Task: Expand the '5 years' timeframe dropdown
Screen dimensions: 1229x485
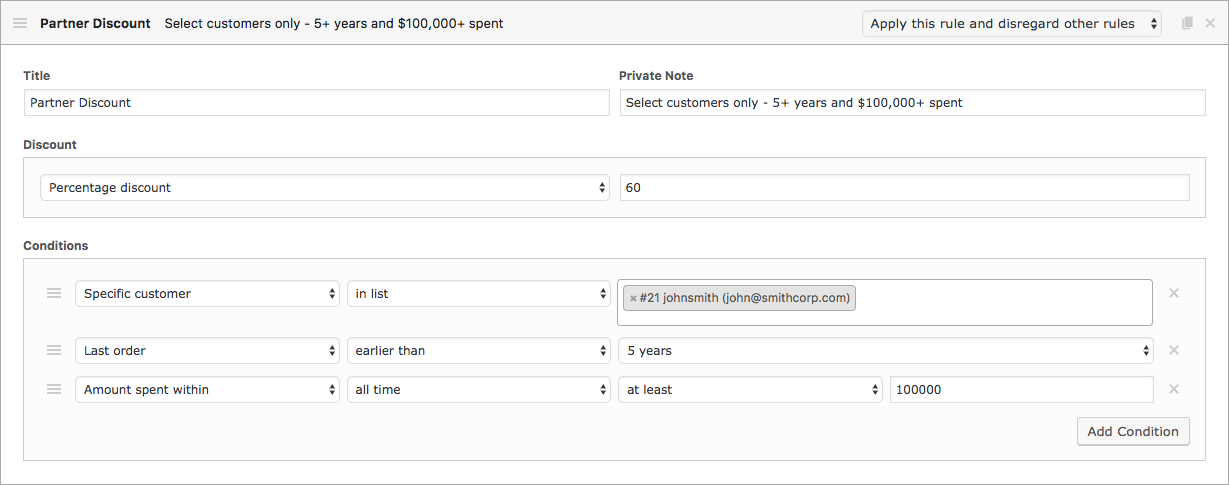Action: [885, 351]
